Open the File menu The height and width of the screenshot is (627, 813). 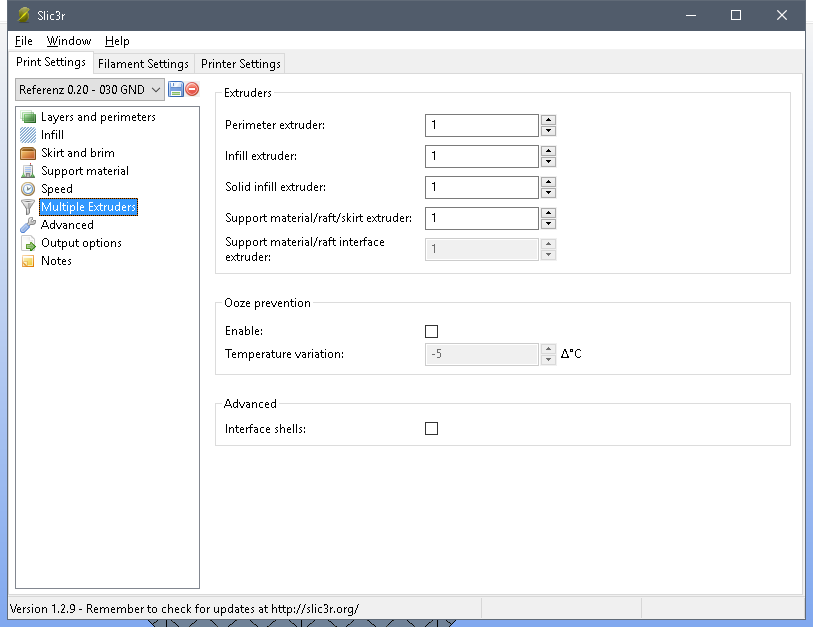click(24, 41)
